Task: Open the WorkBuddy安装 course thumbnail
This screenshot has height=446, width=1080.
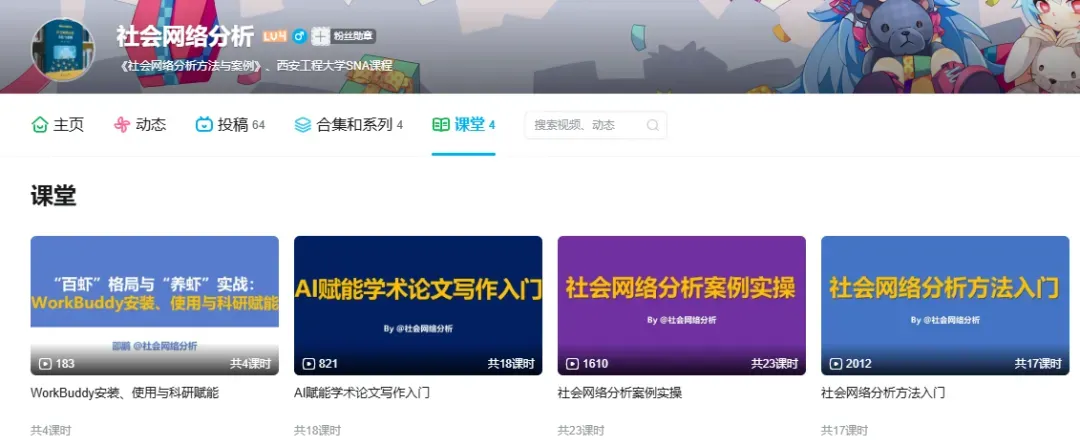Action: point(155,306)
